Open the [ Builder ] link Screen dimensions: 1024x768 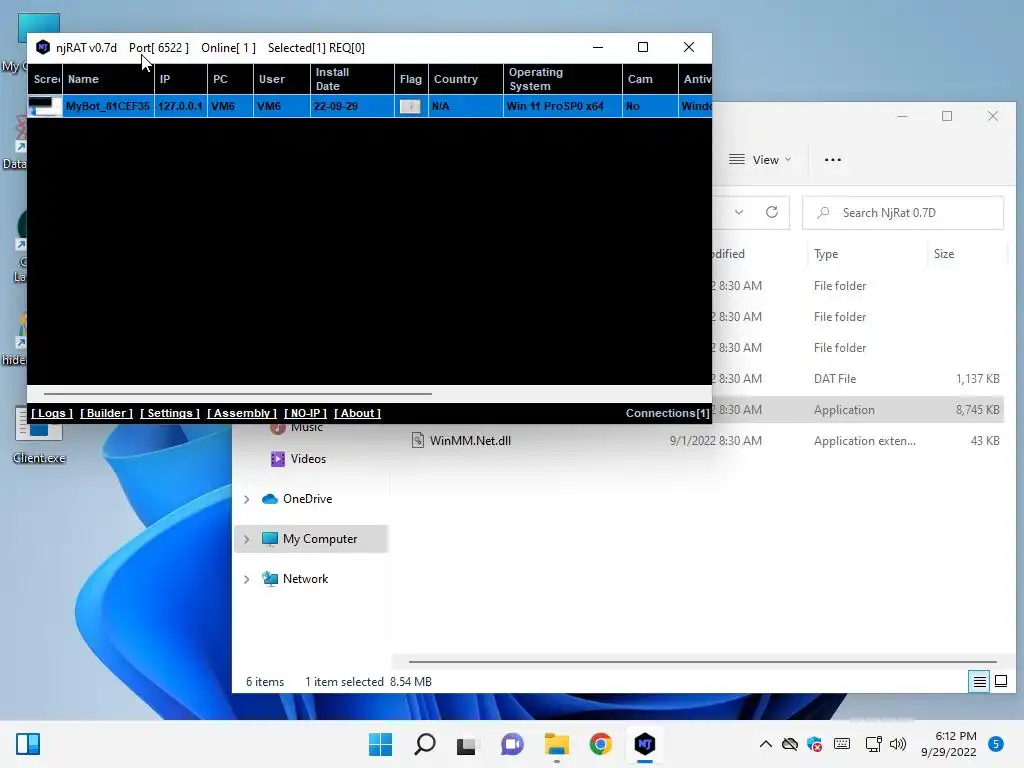point(106,413)
